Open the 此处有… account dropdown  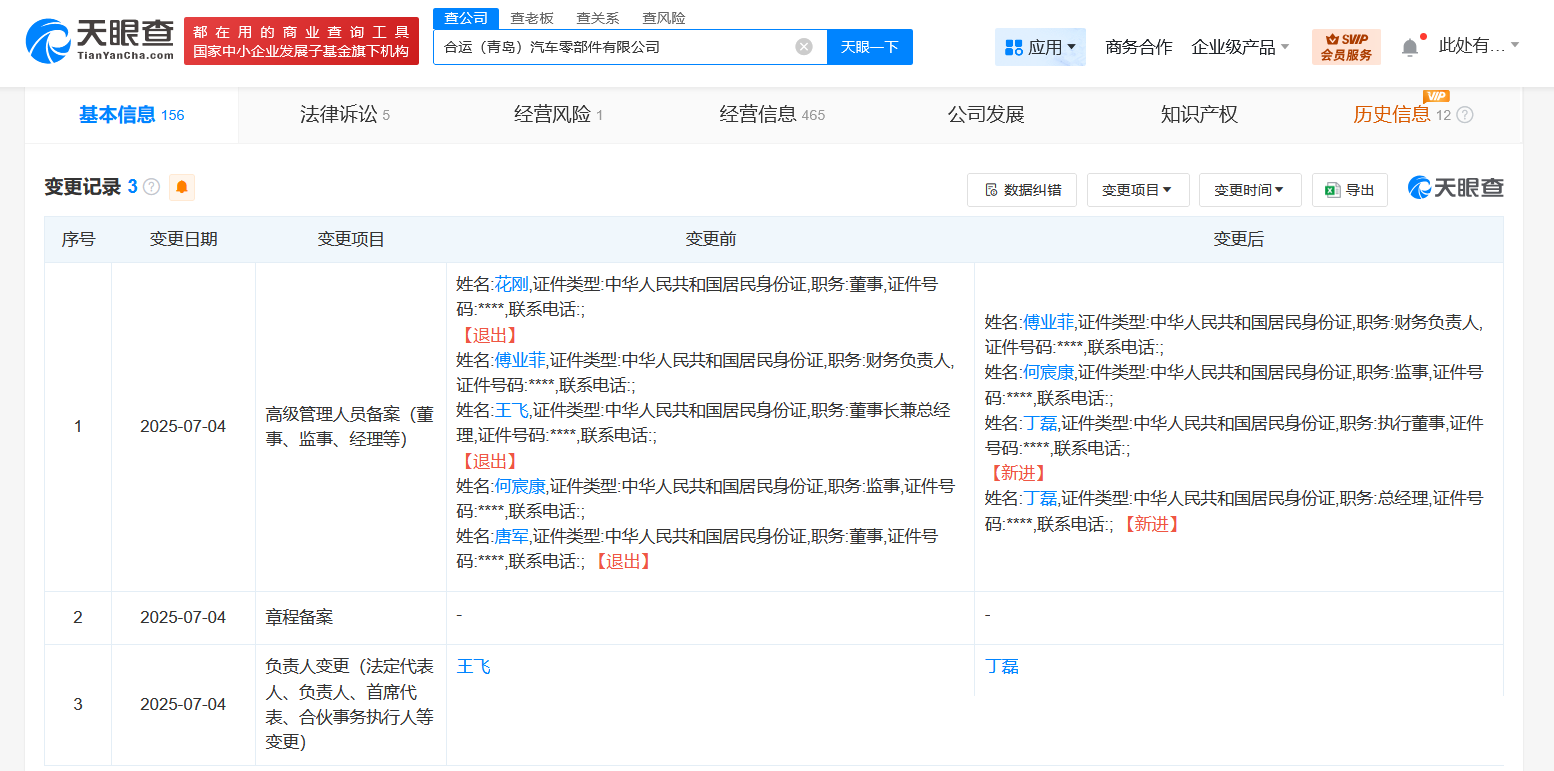pos(1479,46)
